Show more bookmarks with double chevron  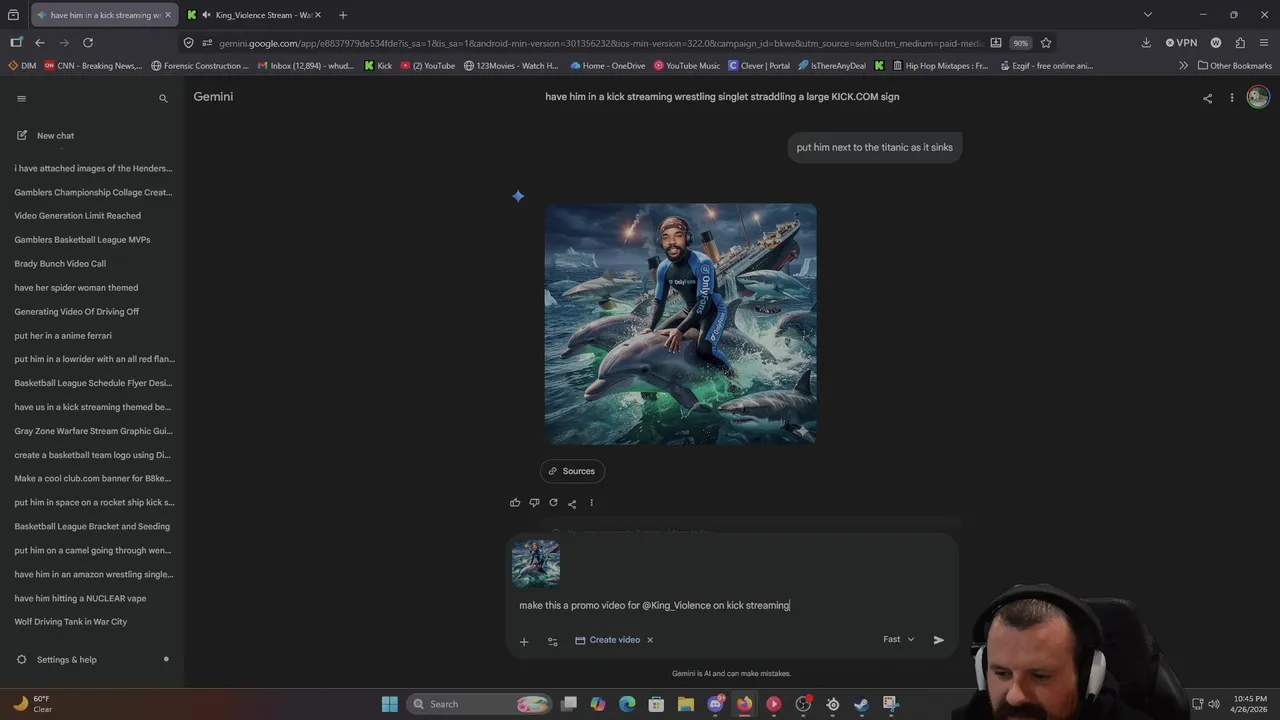click(1184, 66)
